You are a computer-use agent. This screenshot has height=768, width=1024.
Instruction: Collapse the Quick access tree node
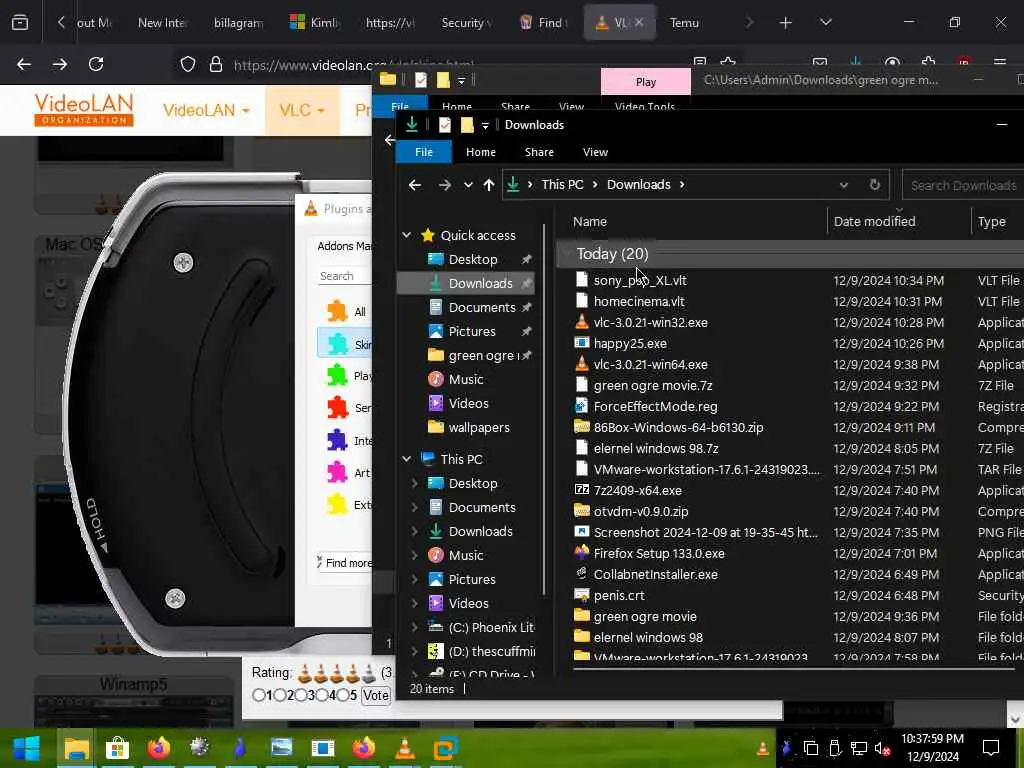tap(407, 235)
